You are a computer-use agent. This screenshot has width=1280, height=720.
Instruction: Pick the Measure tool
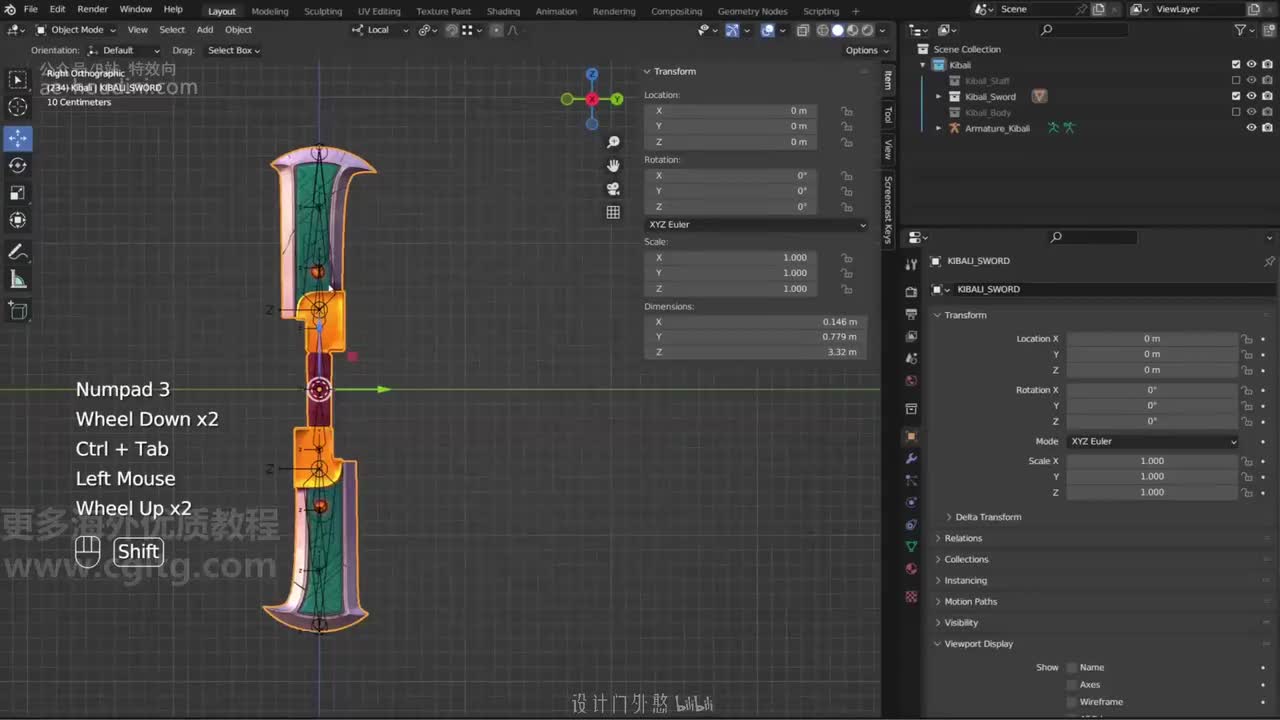coord(18,280)
